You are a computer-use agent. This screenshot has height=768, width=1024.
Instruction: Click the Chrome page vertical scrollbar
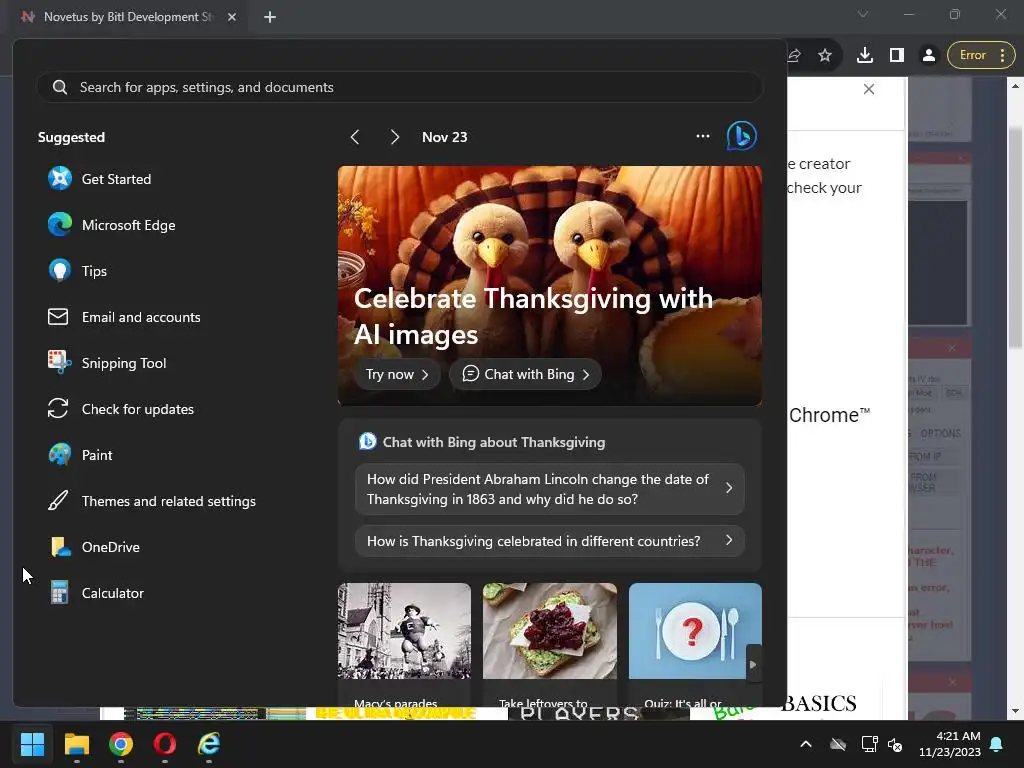(x=1015, y=239)
